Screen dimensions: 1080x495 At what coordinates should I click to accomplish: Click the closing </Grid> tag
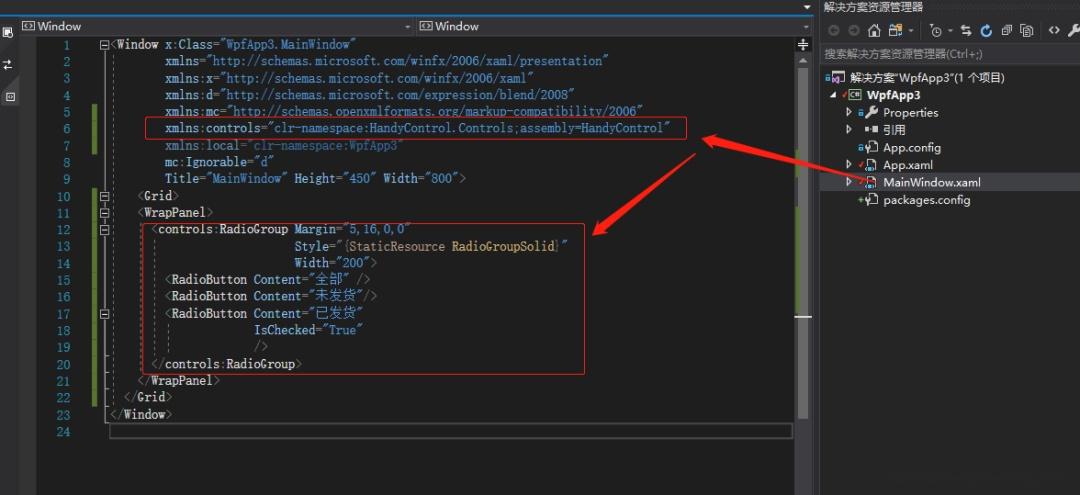pyautogui.click(x=148, y=397)
